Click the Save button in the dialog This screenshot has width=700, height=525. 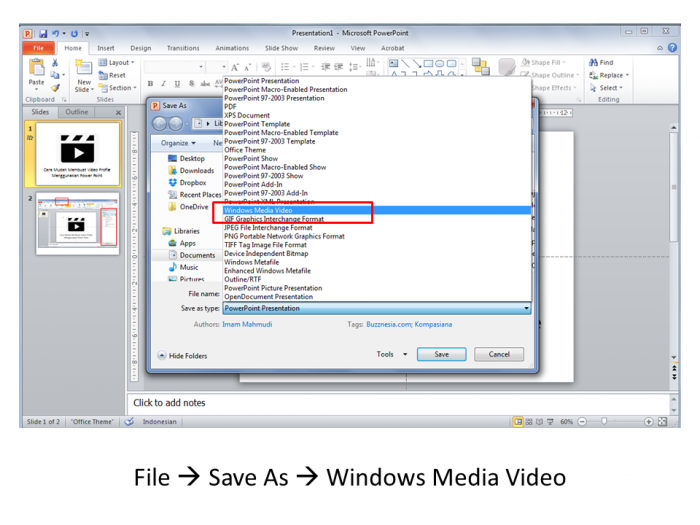click(x=441, y=354)
